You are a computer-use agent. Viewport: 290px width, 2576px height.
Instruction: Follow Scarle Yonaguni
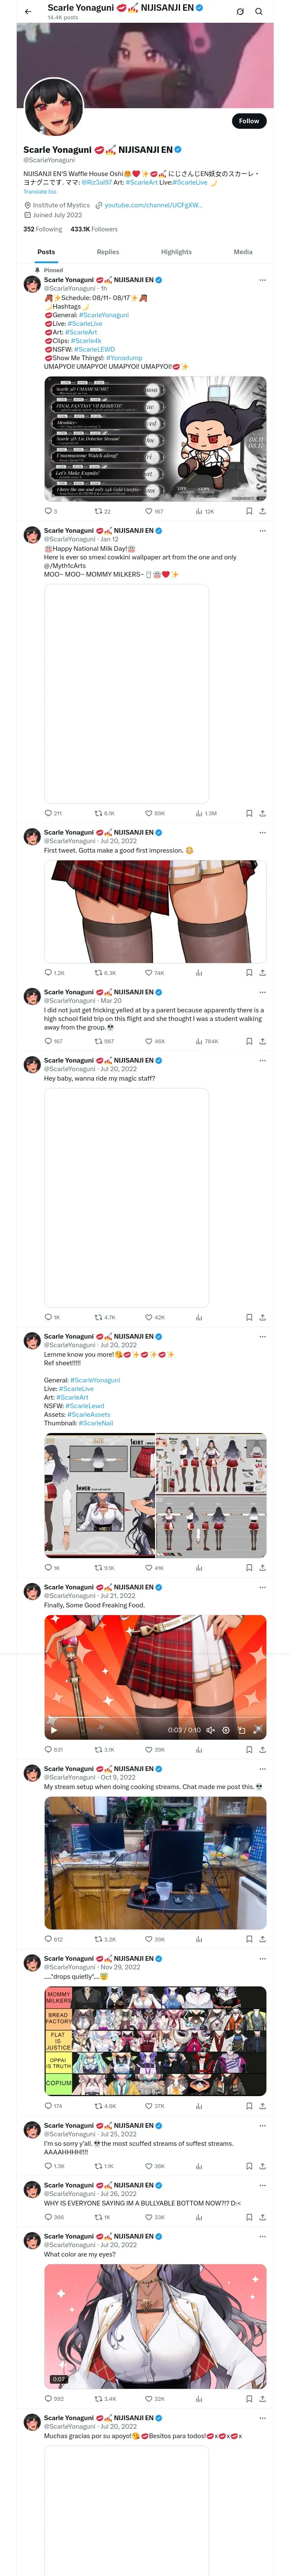(x=248, y=120)
